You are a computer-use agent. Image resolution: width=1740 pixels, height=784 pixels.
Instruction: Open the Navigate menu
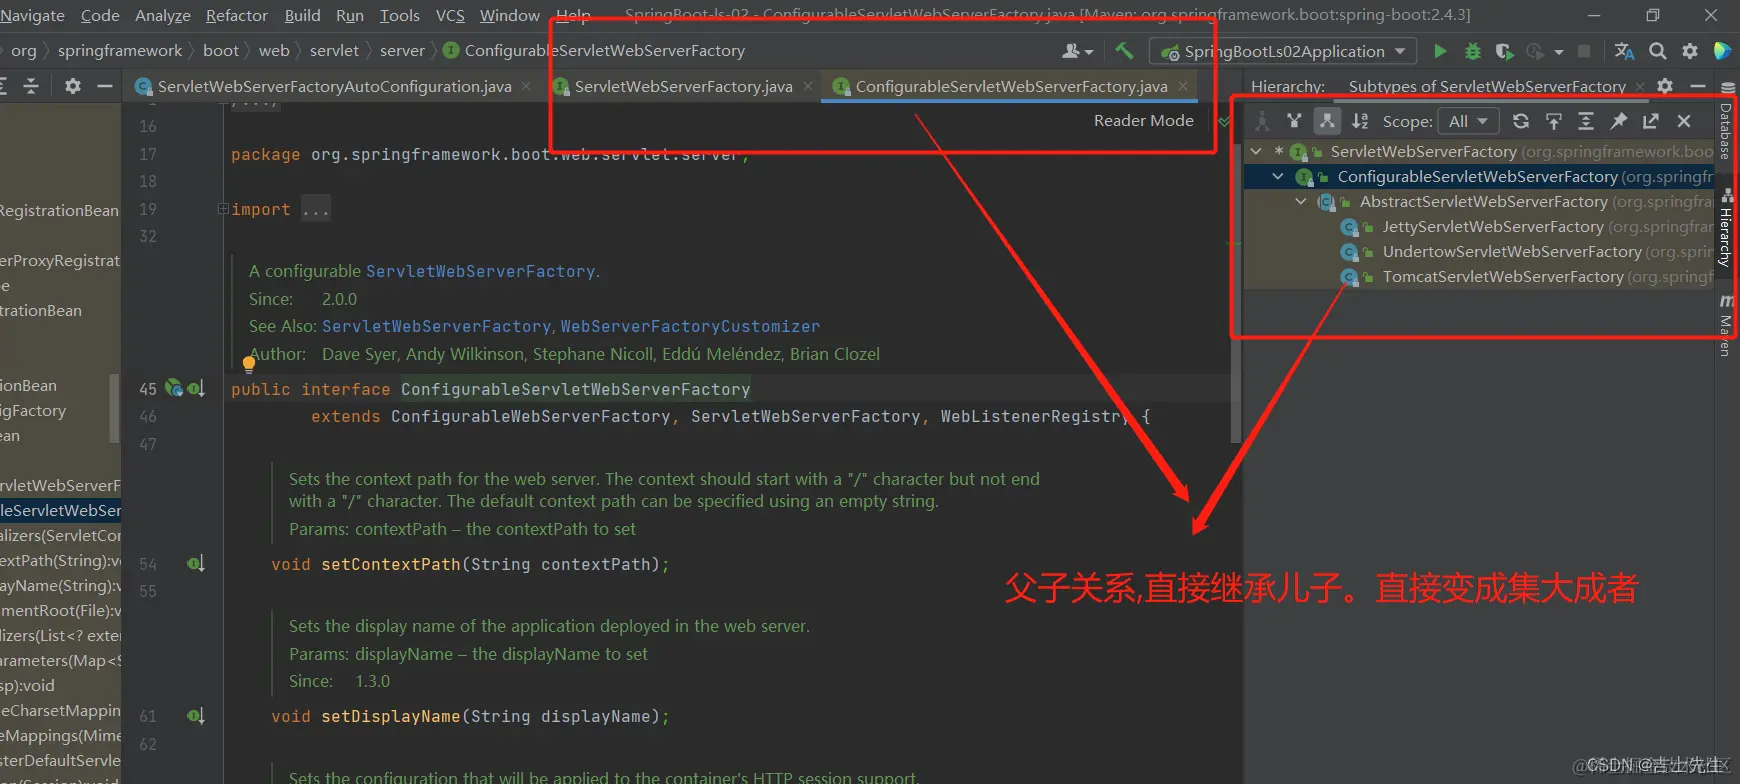pyautogui.click(x=32, y=15)
